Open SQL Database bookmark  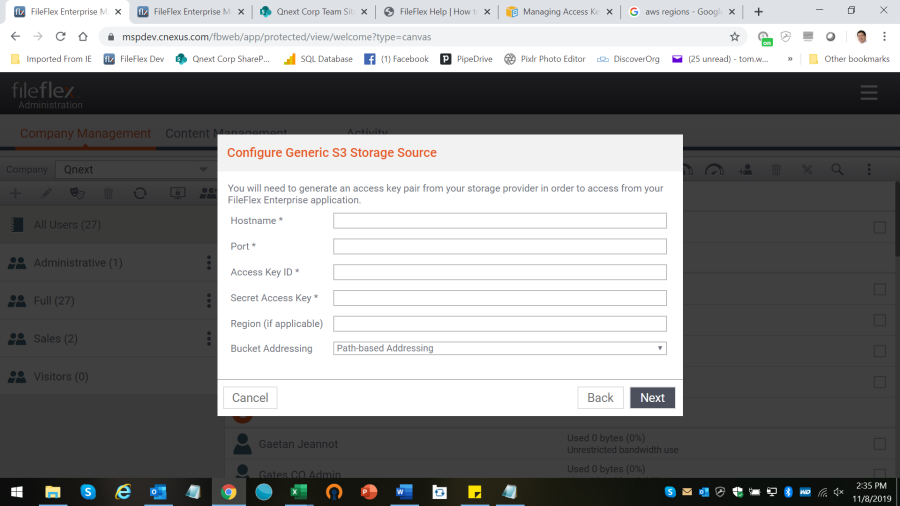tap(319, 59)
